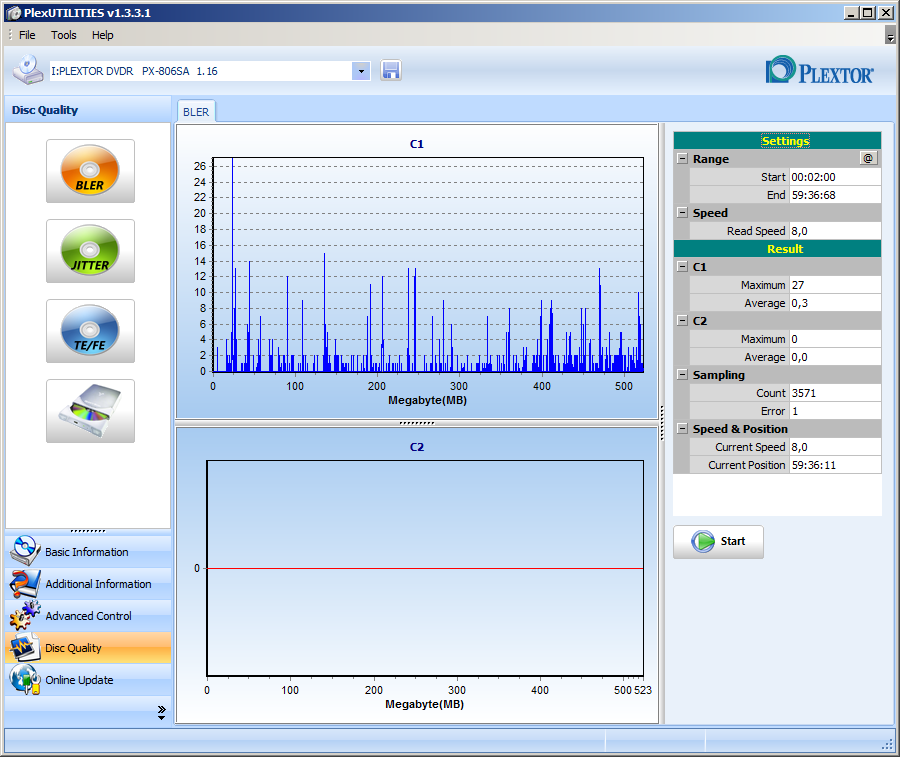Click the drive icon beside drive selector
Screen dimensions: 900x757
click(x=28, y=70)
